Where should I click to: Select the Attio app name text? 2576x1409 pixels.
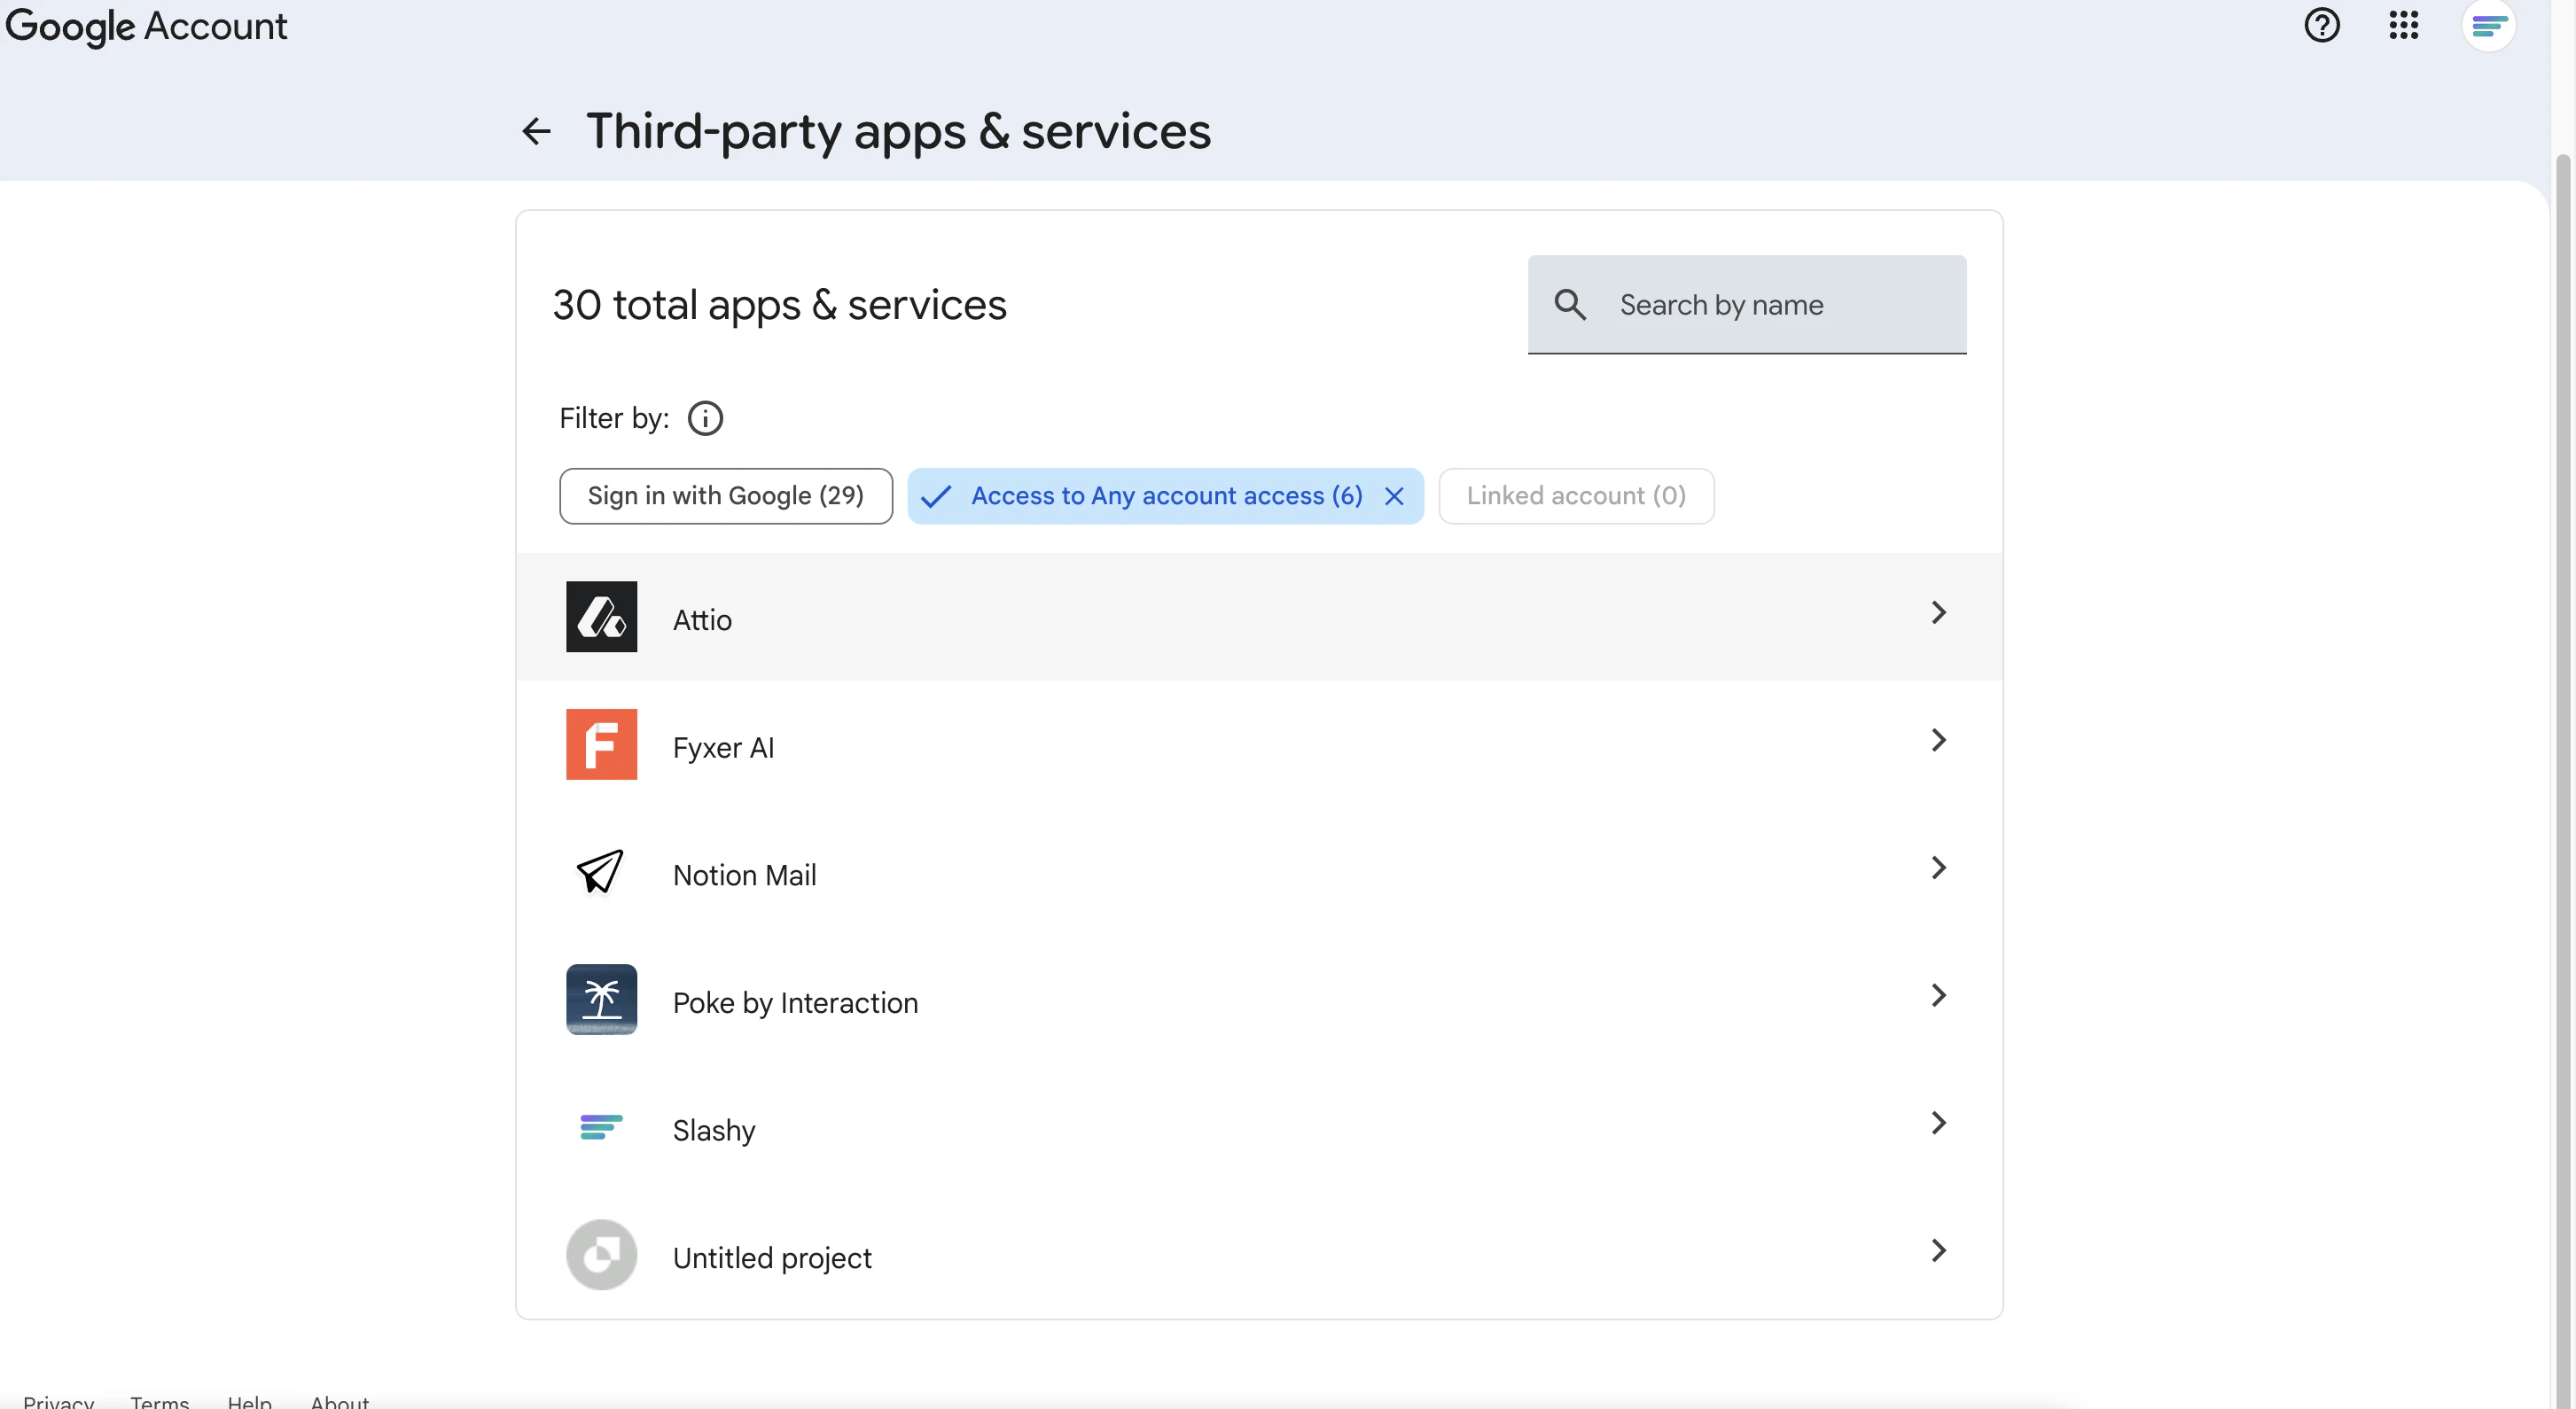(702, 620)
